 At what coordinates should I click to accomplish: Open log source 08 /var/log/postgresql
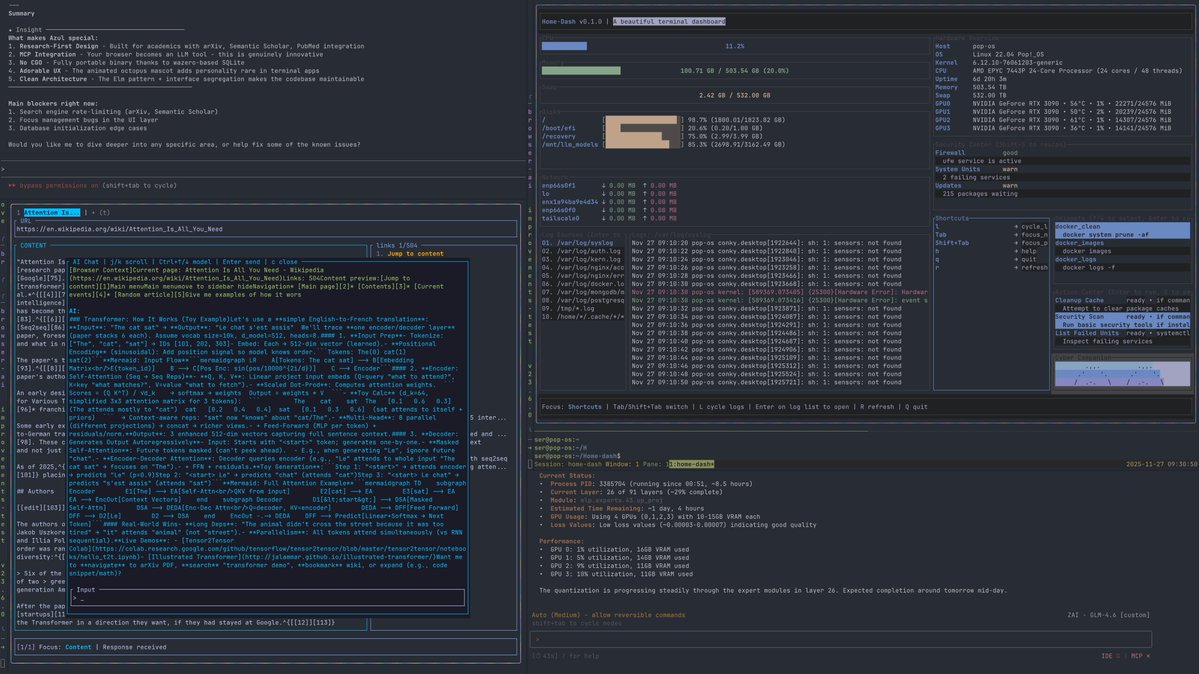pos(583,301)
